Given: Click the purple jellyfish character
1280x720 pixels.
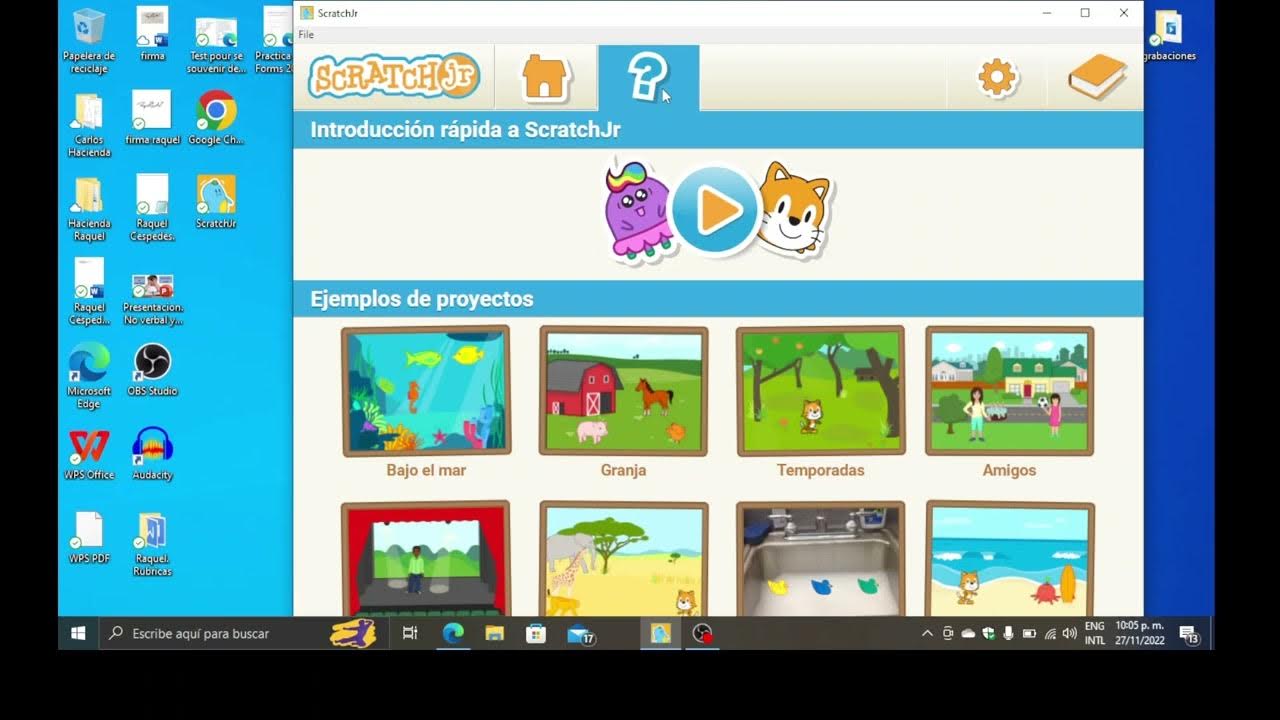Looking at the screenshot, I should pos(639,210).
